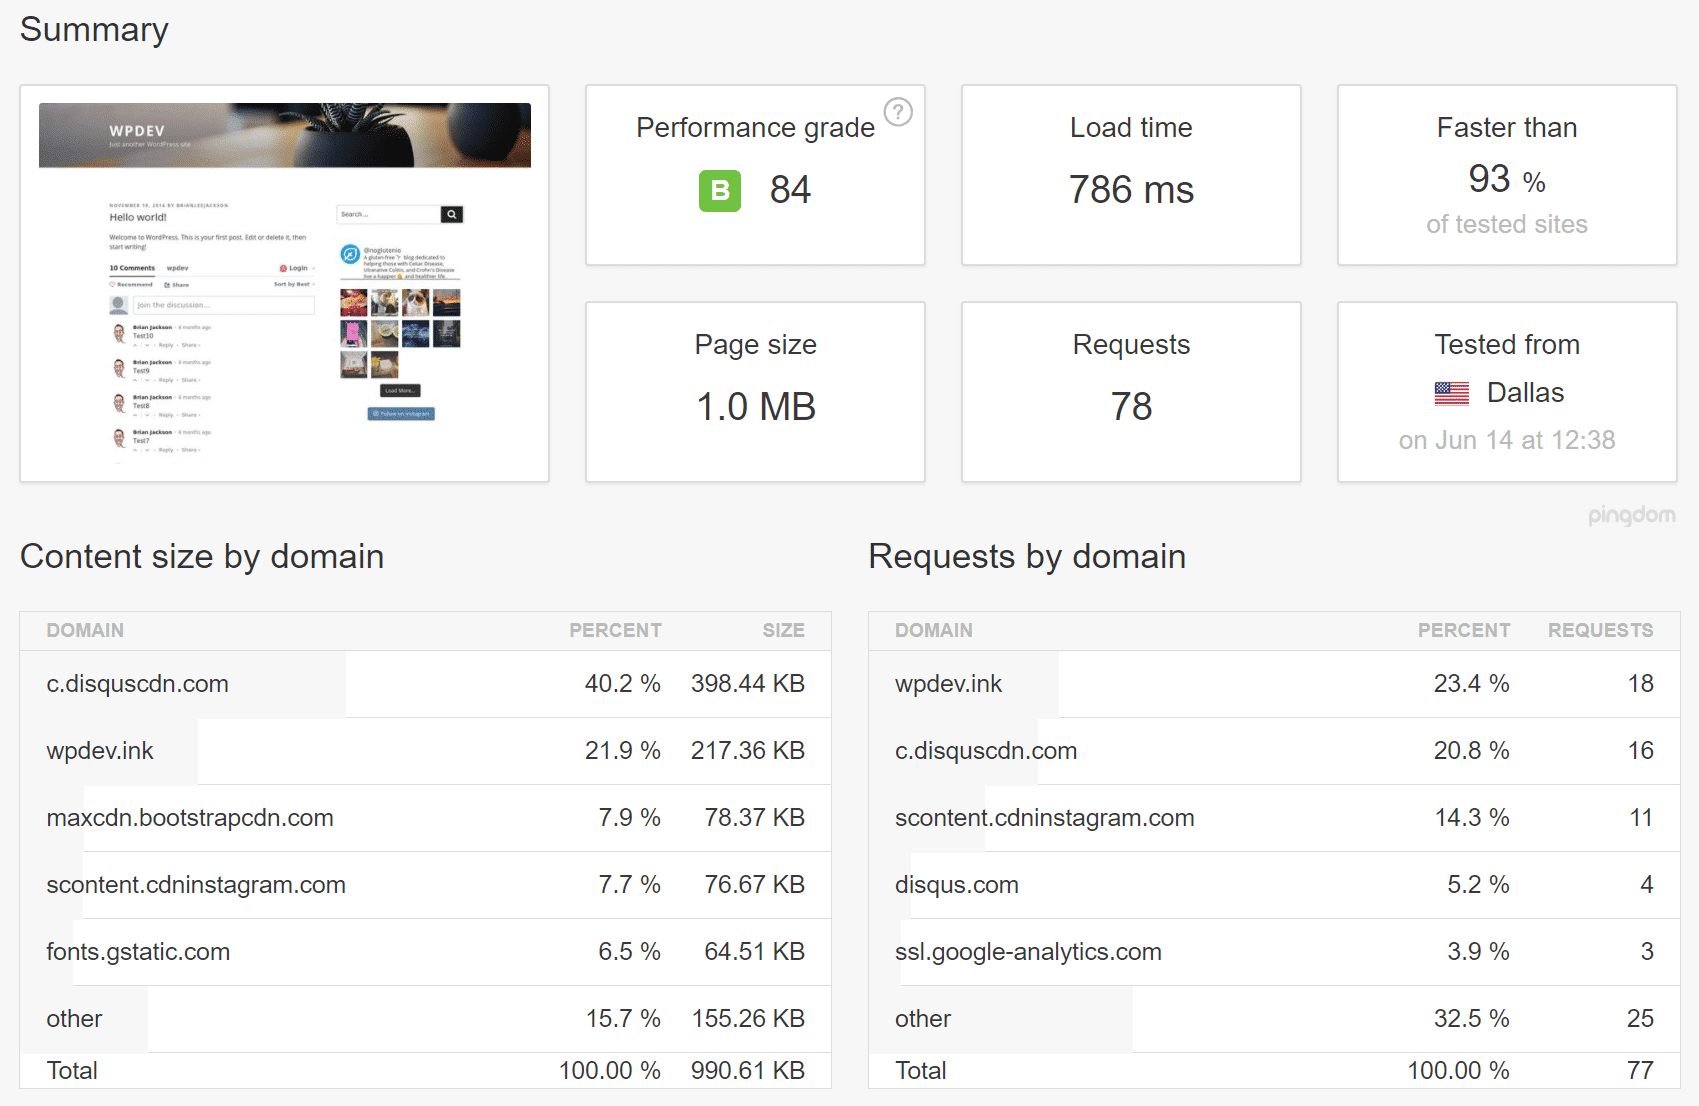Open the Sort by Best dropdown
The width and height of the screenshot is (1699, 1106).
[x=292, y=284]
